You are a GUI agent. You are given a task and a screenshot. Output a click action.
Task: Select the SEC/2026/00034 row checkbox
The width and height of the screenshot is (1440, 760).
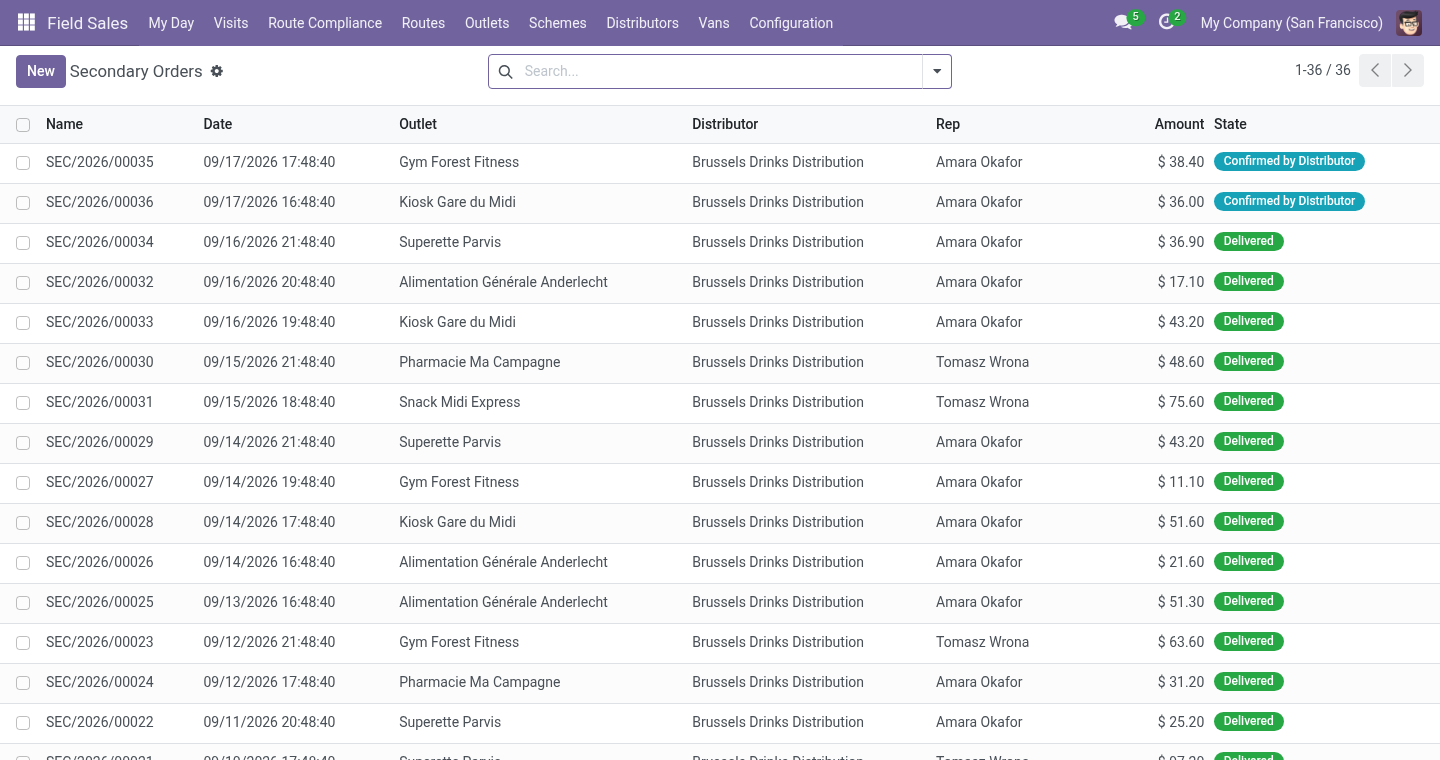[23, 243]
